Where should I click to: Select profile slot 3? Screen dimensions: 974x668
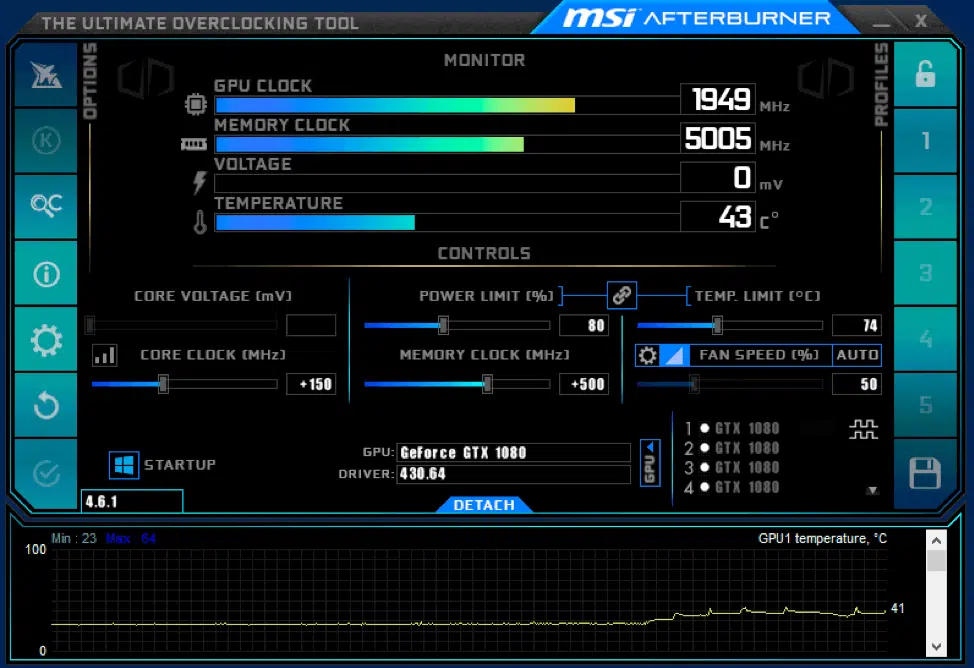(925, 273)
